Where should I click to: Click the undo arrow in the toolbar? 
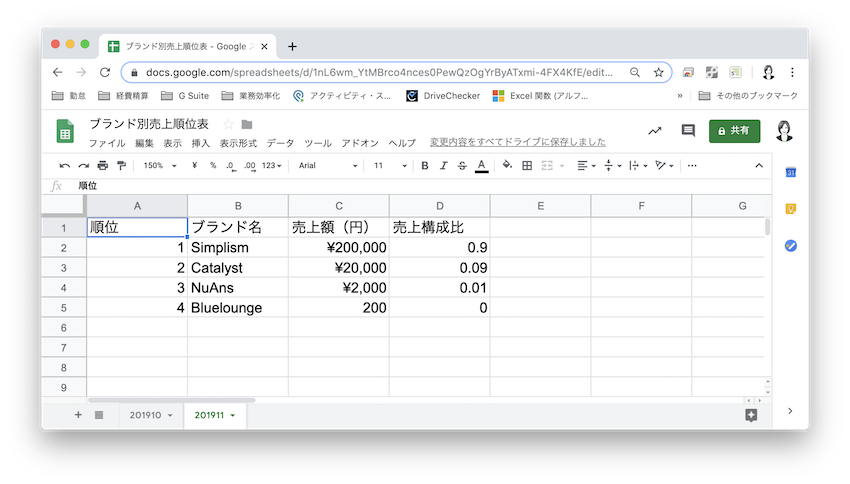pyautogui.click(x=65, y=166)
